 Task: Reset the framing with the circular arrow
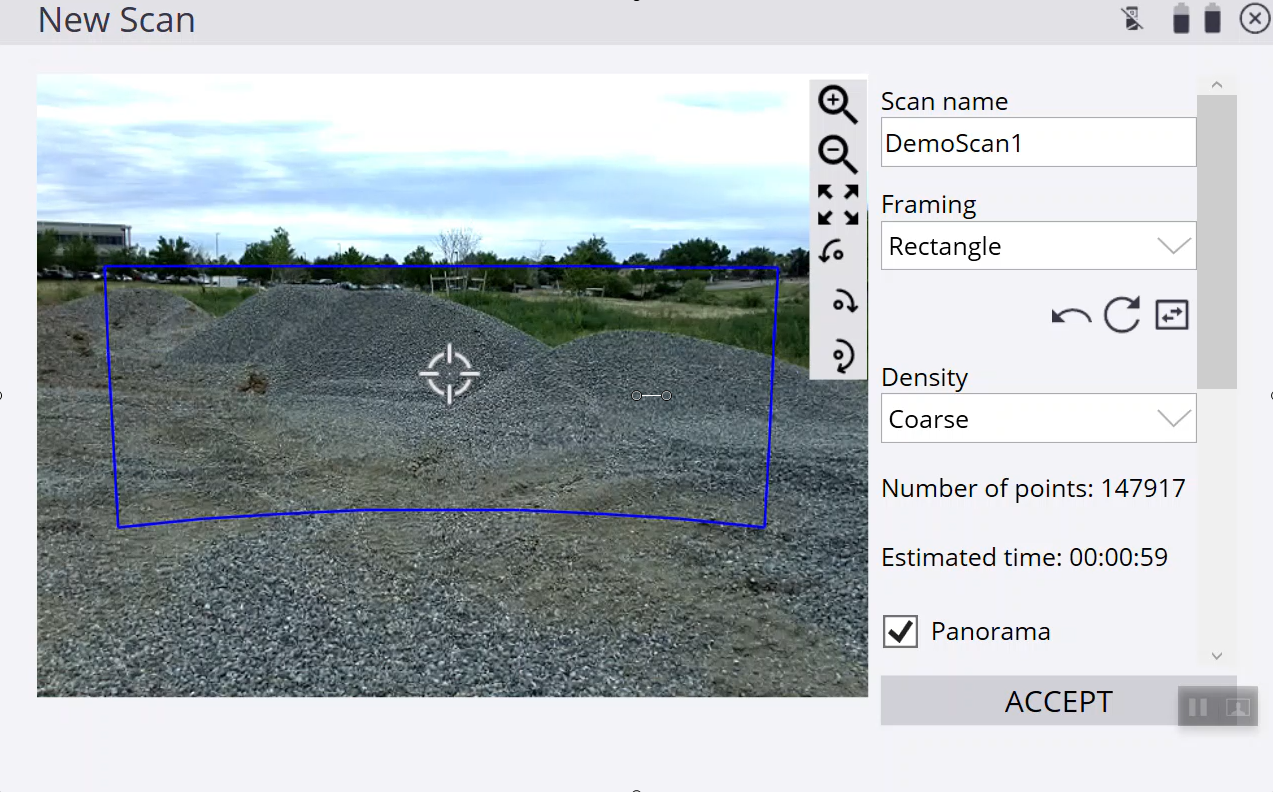pyautogui.click(x=1122, y=315)
